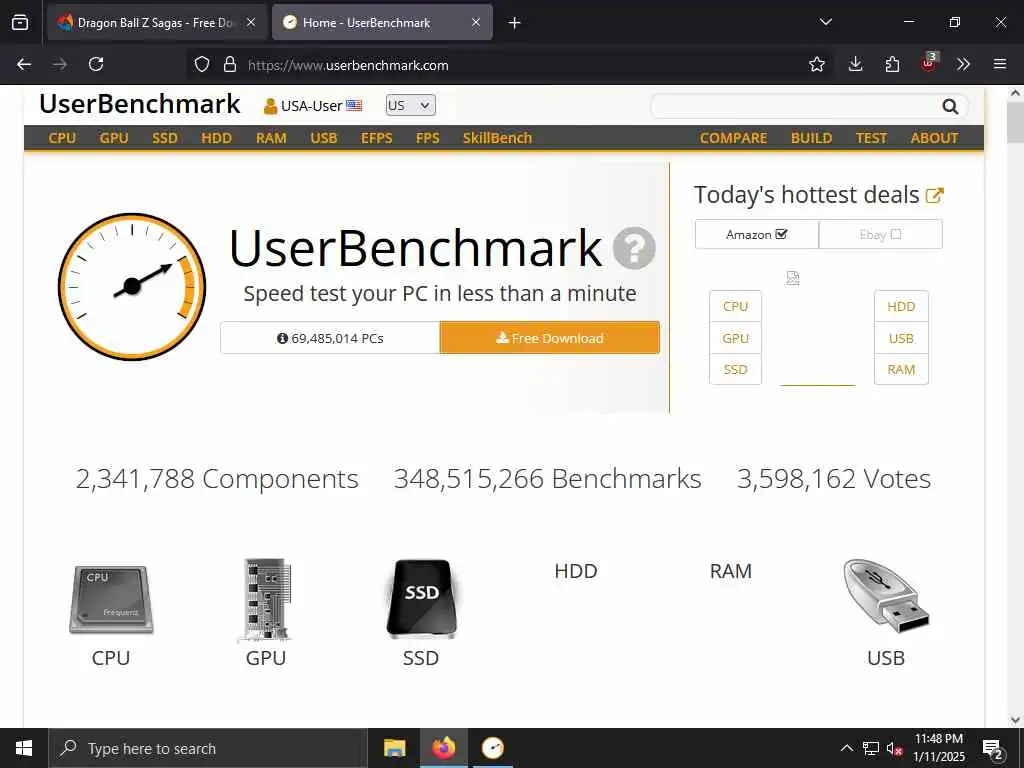The width and height of the screenshot is (1024, 768).
Task: Open GPU in the orange nav bar
Action: tap(114, 138)
